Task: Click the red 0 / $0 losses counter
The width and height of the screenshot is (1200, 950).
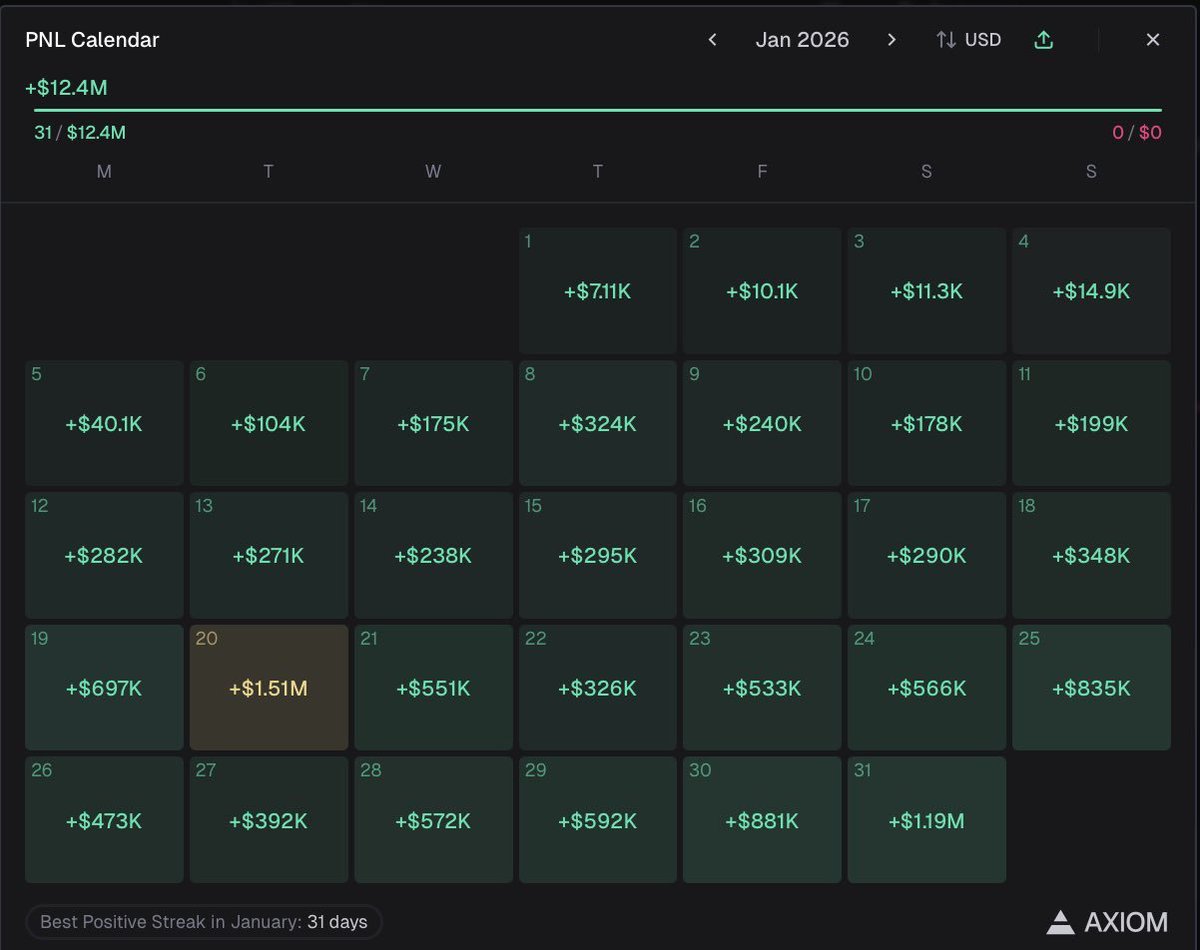Action: point(1135,131)
